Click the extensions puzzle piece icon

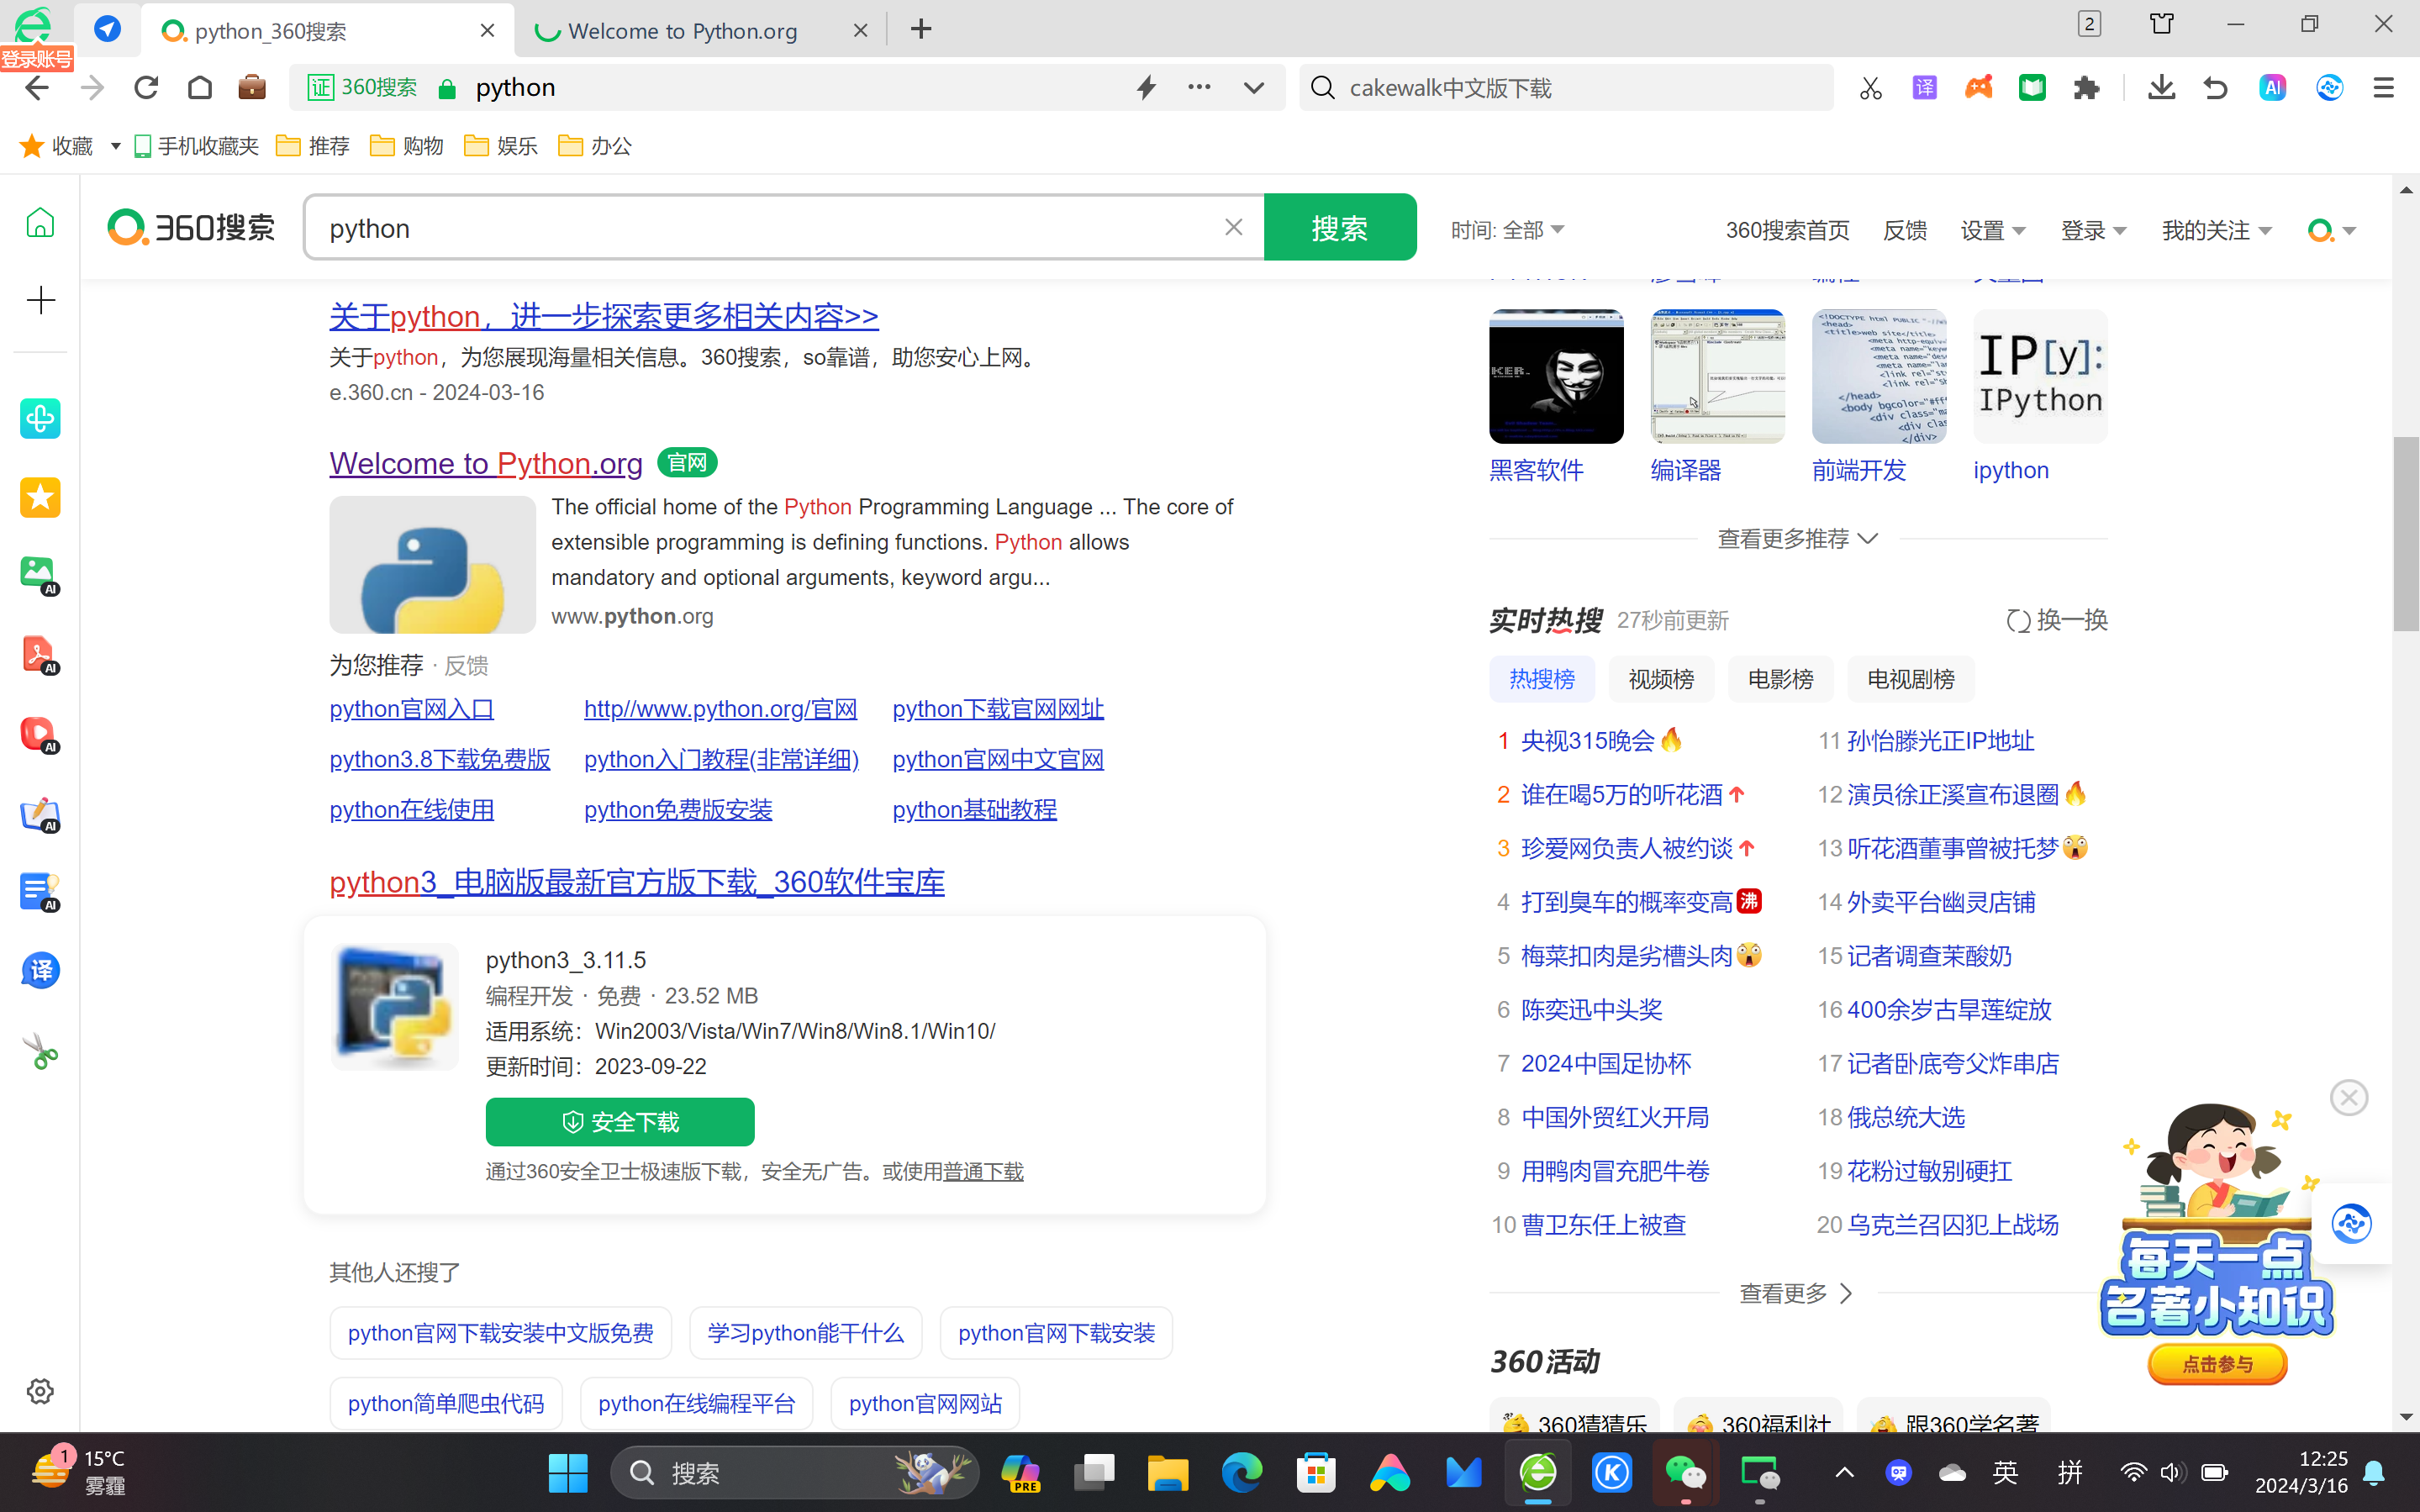2086,88
